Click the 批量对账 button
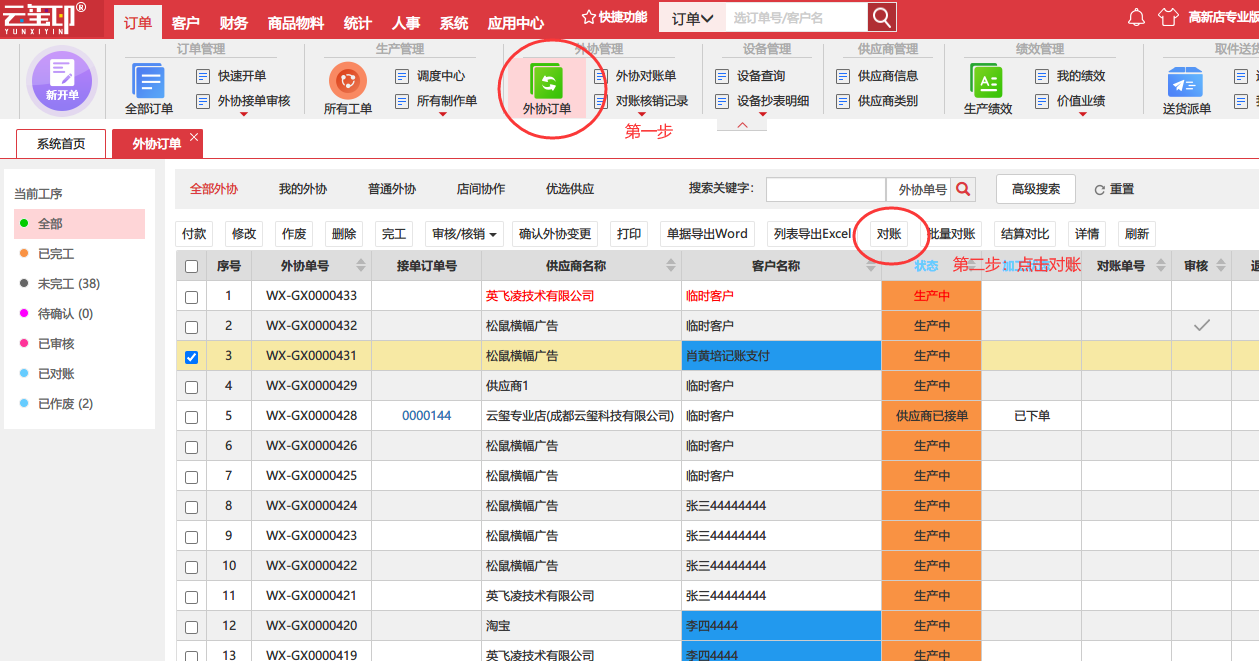Viewport: 1259px width, 661px height. [x=952, y=234]
